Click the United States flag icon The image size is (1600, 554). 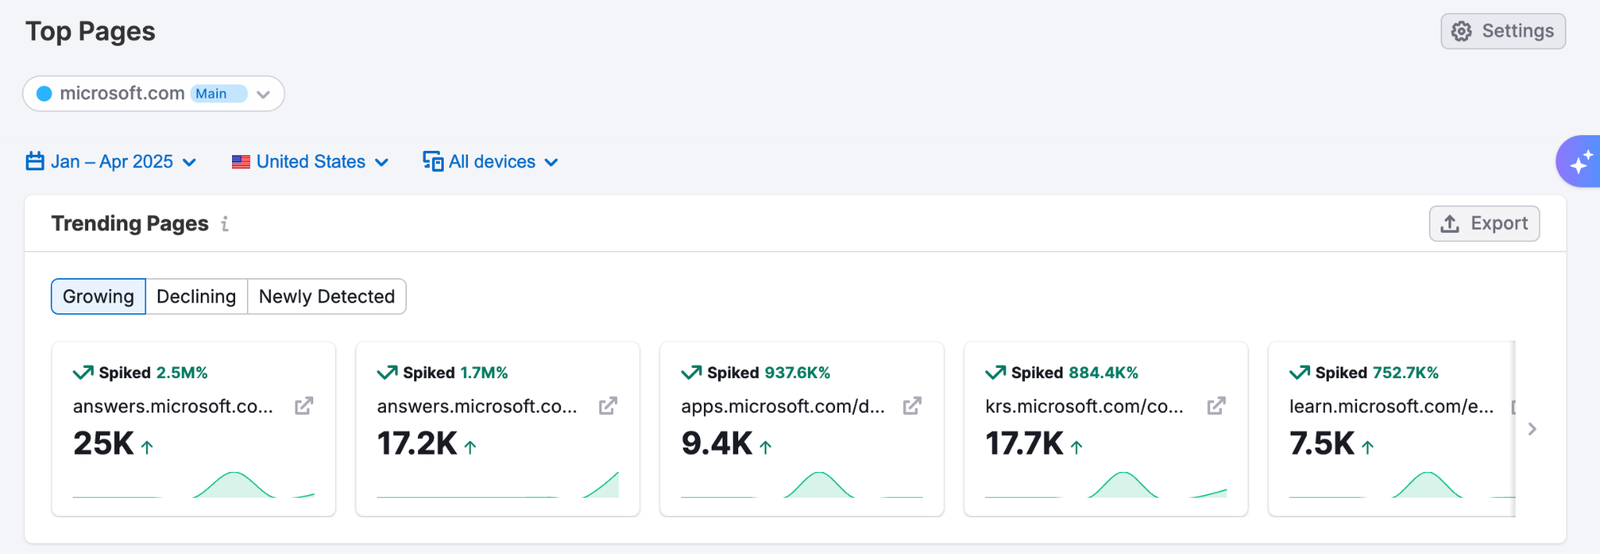pos(241,162)
